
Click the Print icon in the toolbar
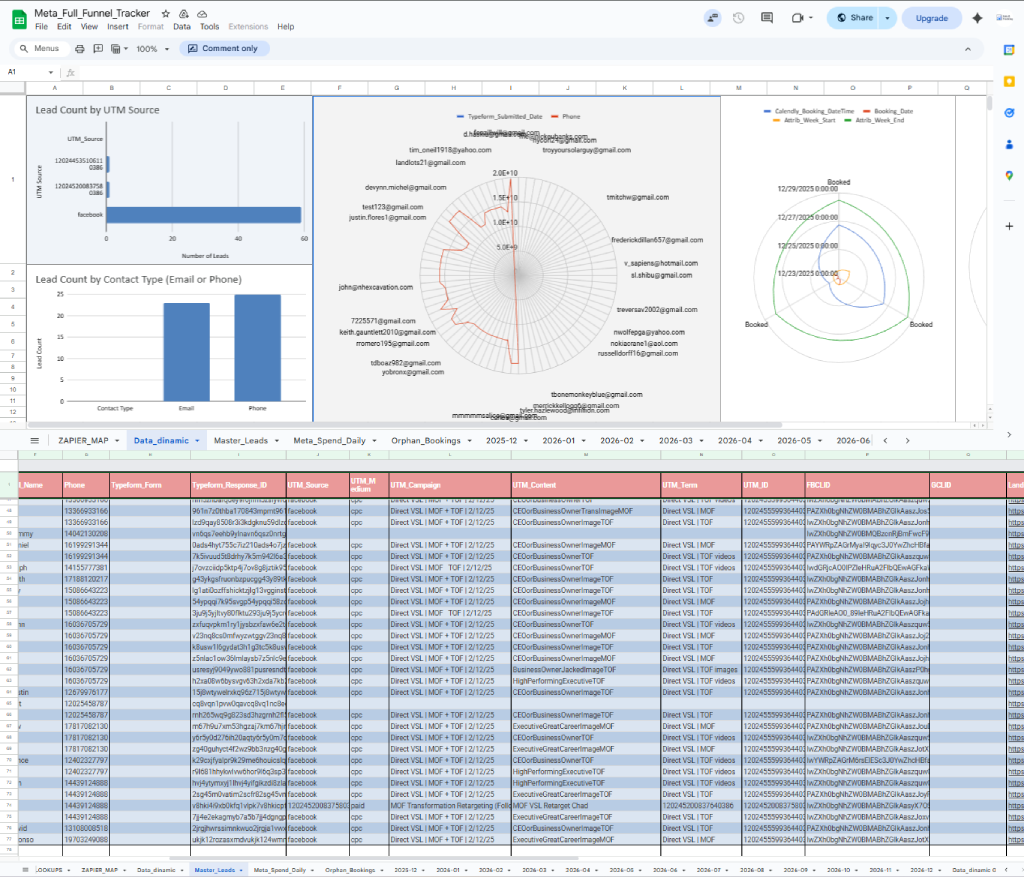[x=79, y=48]
